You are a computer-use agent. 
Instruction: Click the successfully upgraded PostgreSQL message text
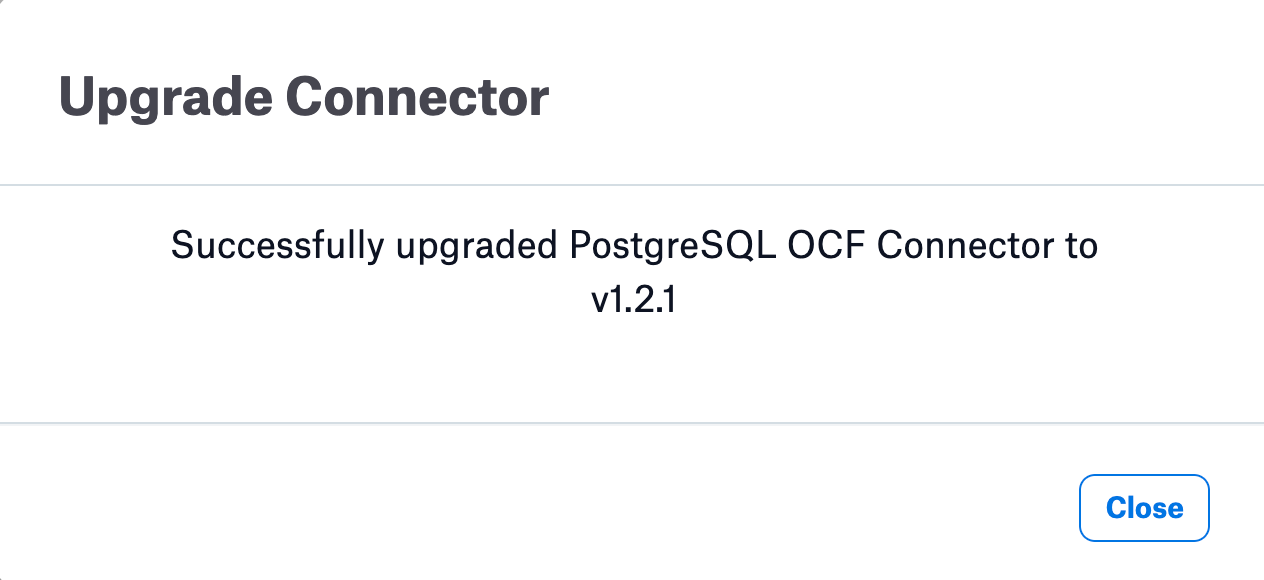[634, 272]
